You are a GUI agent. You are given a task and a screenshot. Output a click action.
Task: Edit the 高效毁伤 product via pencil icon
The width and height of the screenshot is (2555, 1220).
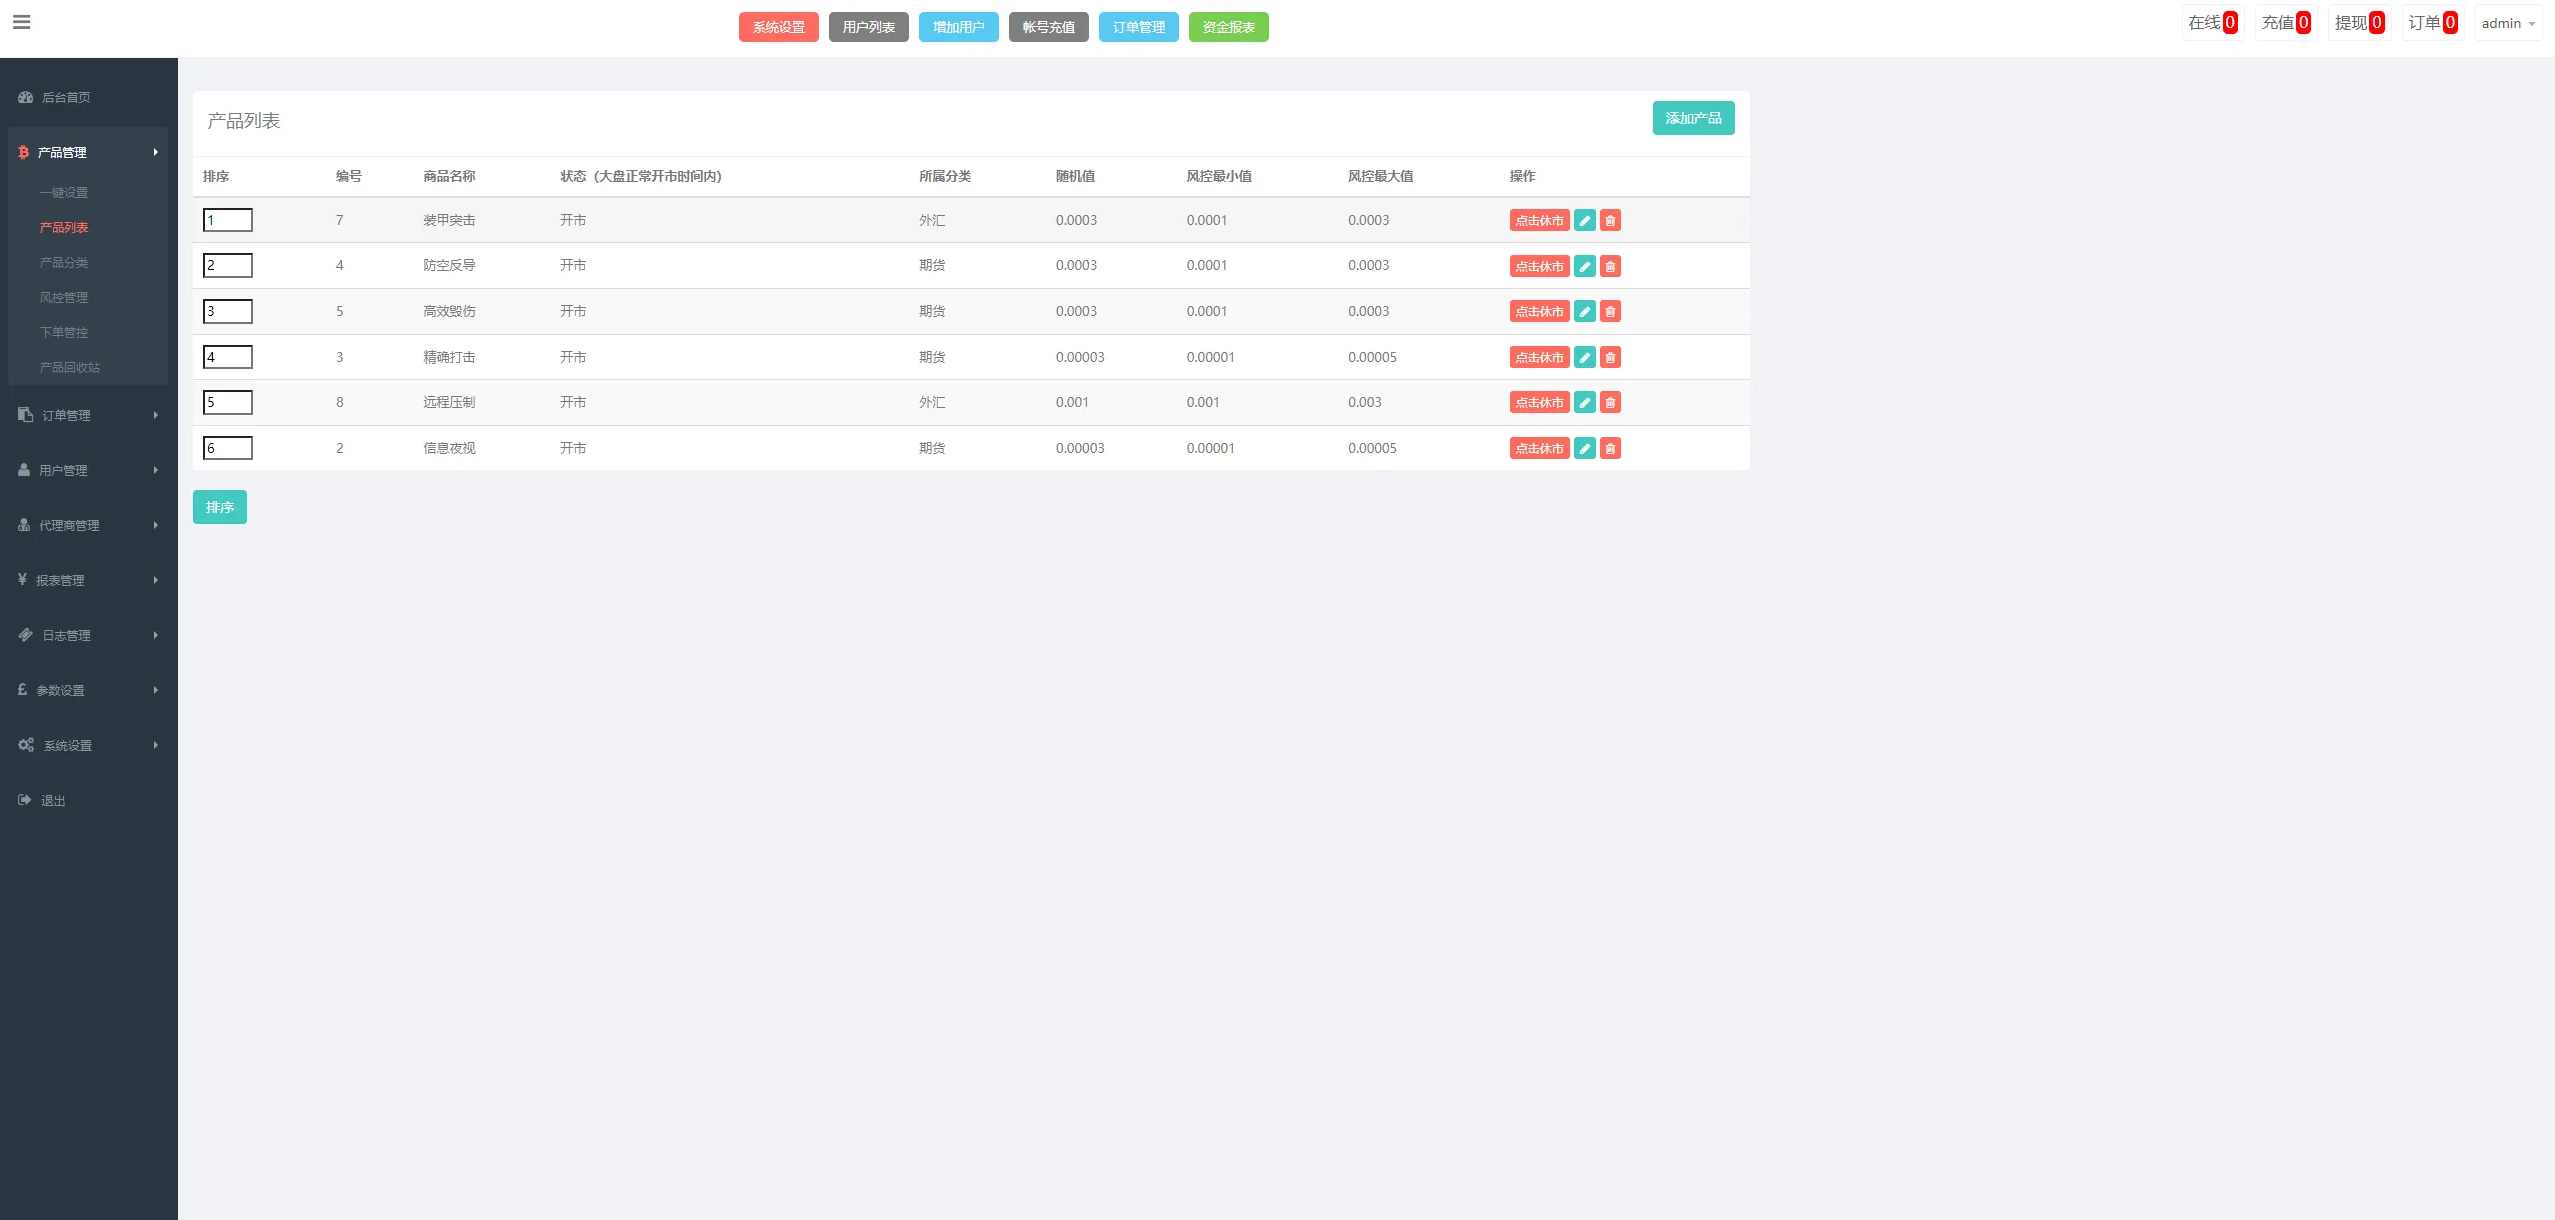(x=1584, y=311)
